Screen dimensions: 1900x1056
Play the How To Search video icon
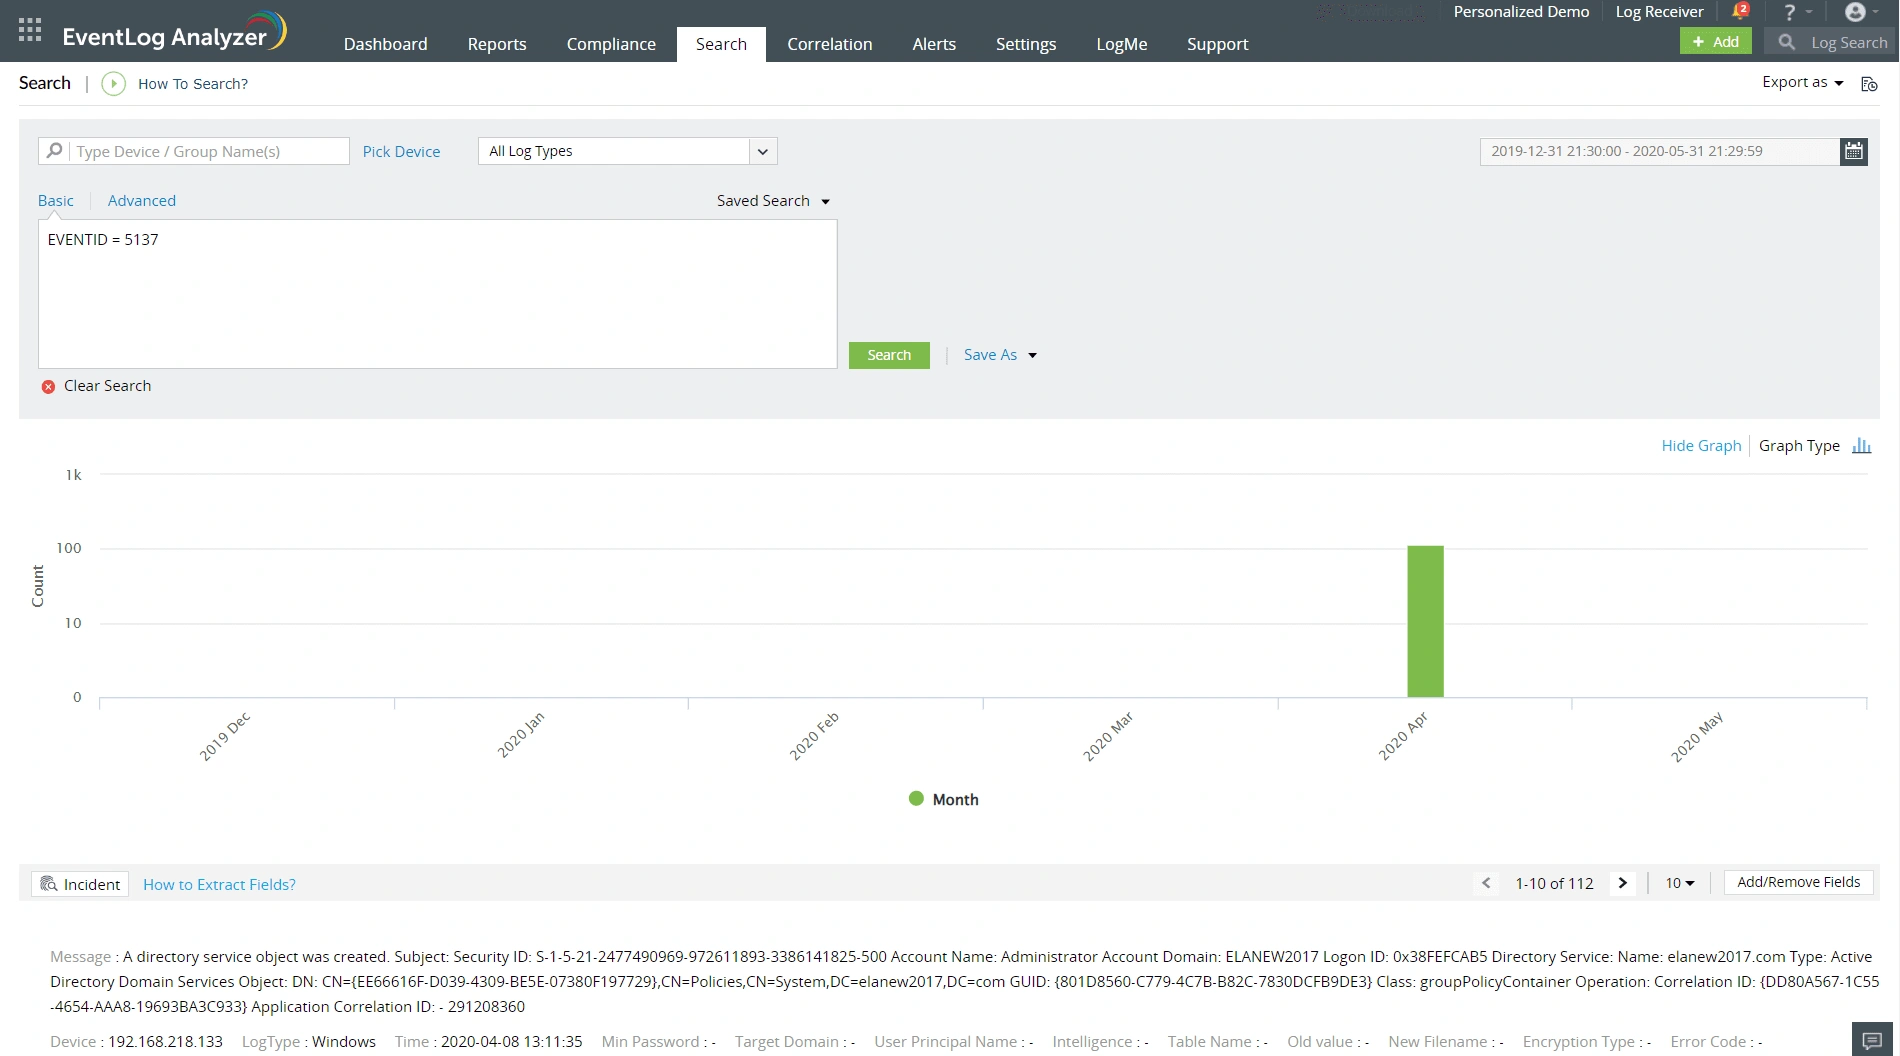tap(114, 84)
